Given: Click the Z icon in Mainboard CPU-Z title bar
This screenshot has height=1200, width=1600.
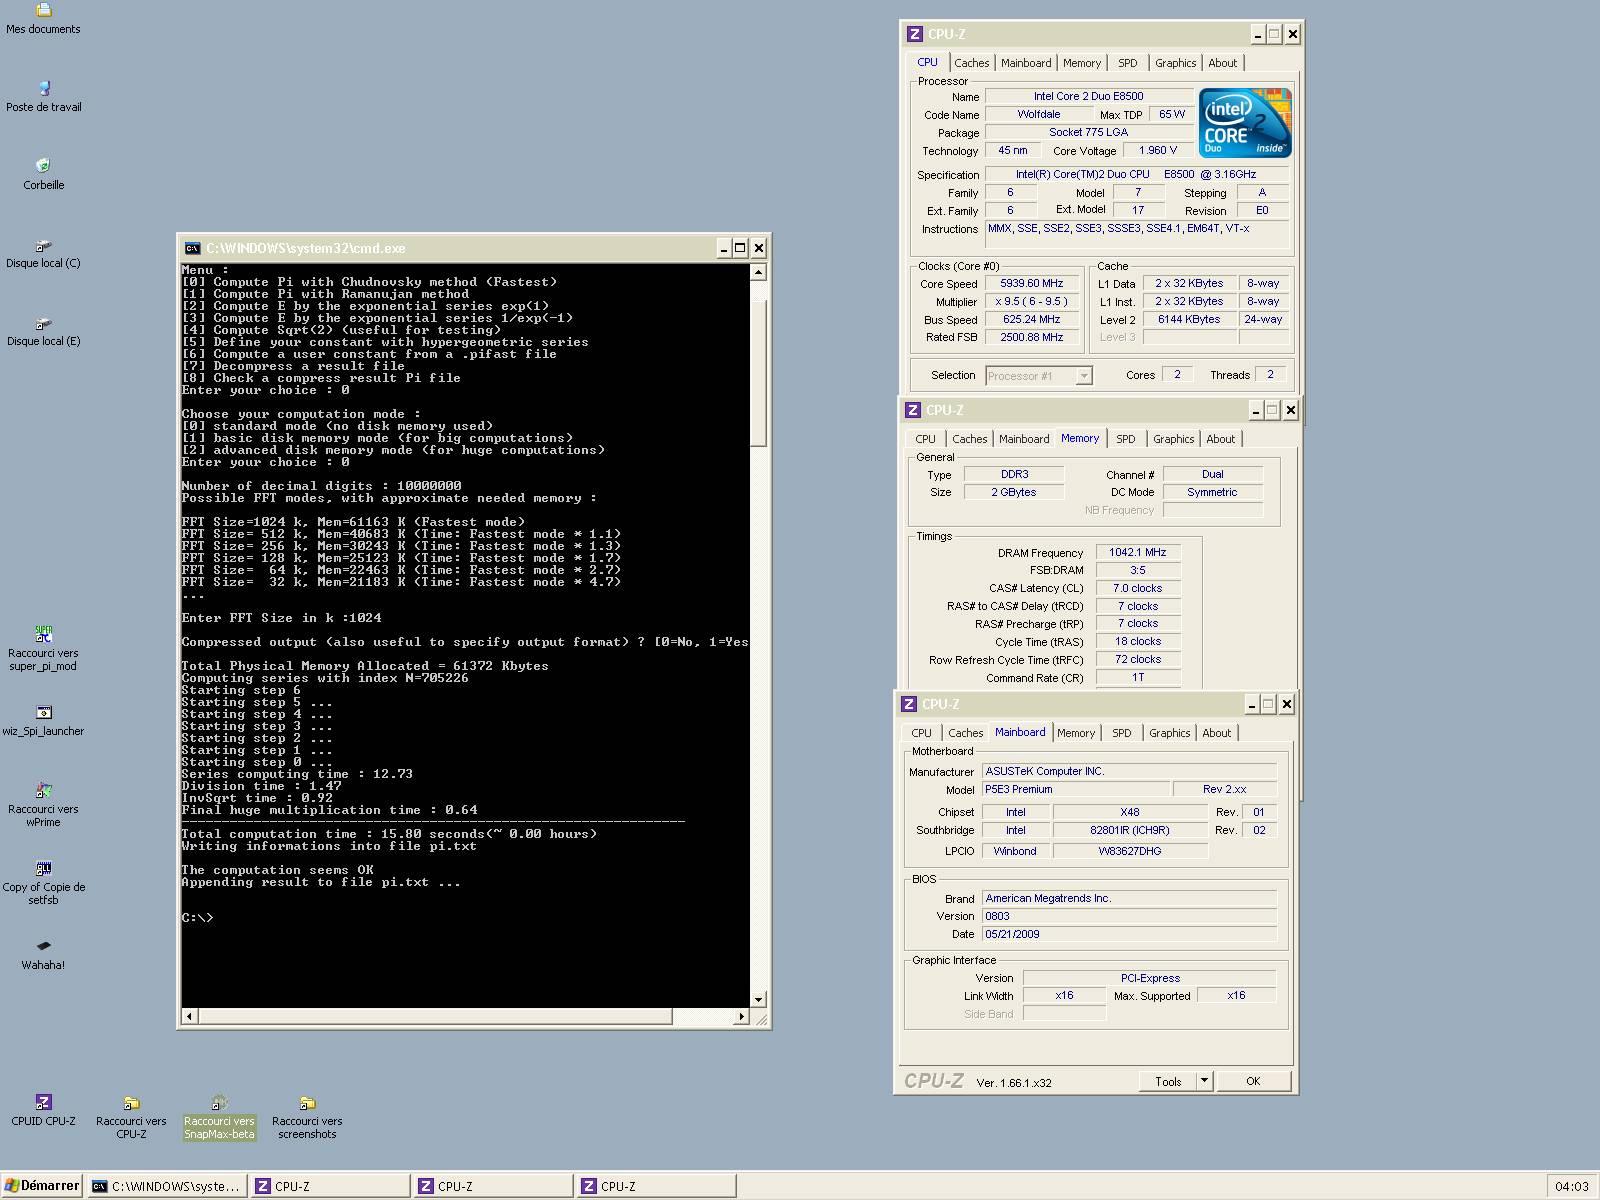Looking at the screenshot, I should coord(908,704).
